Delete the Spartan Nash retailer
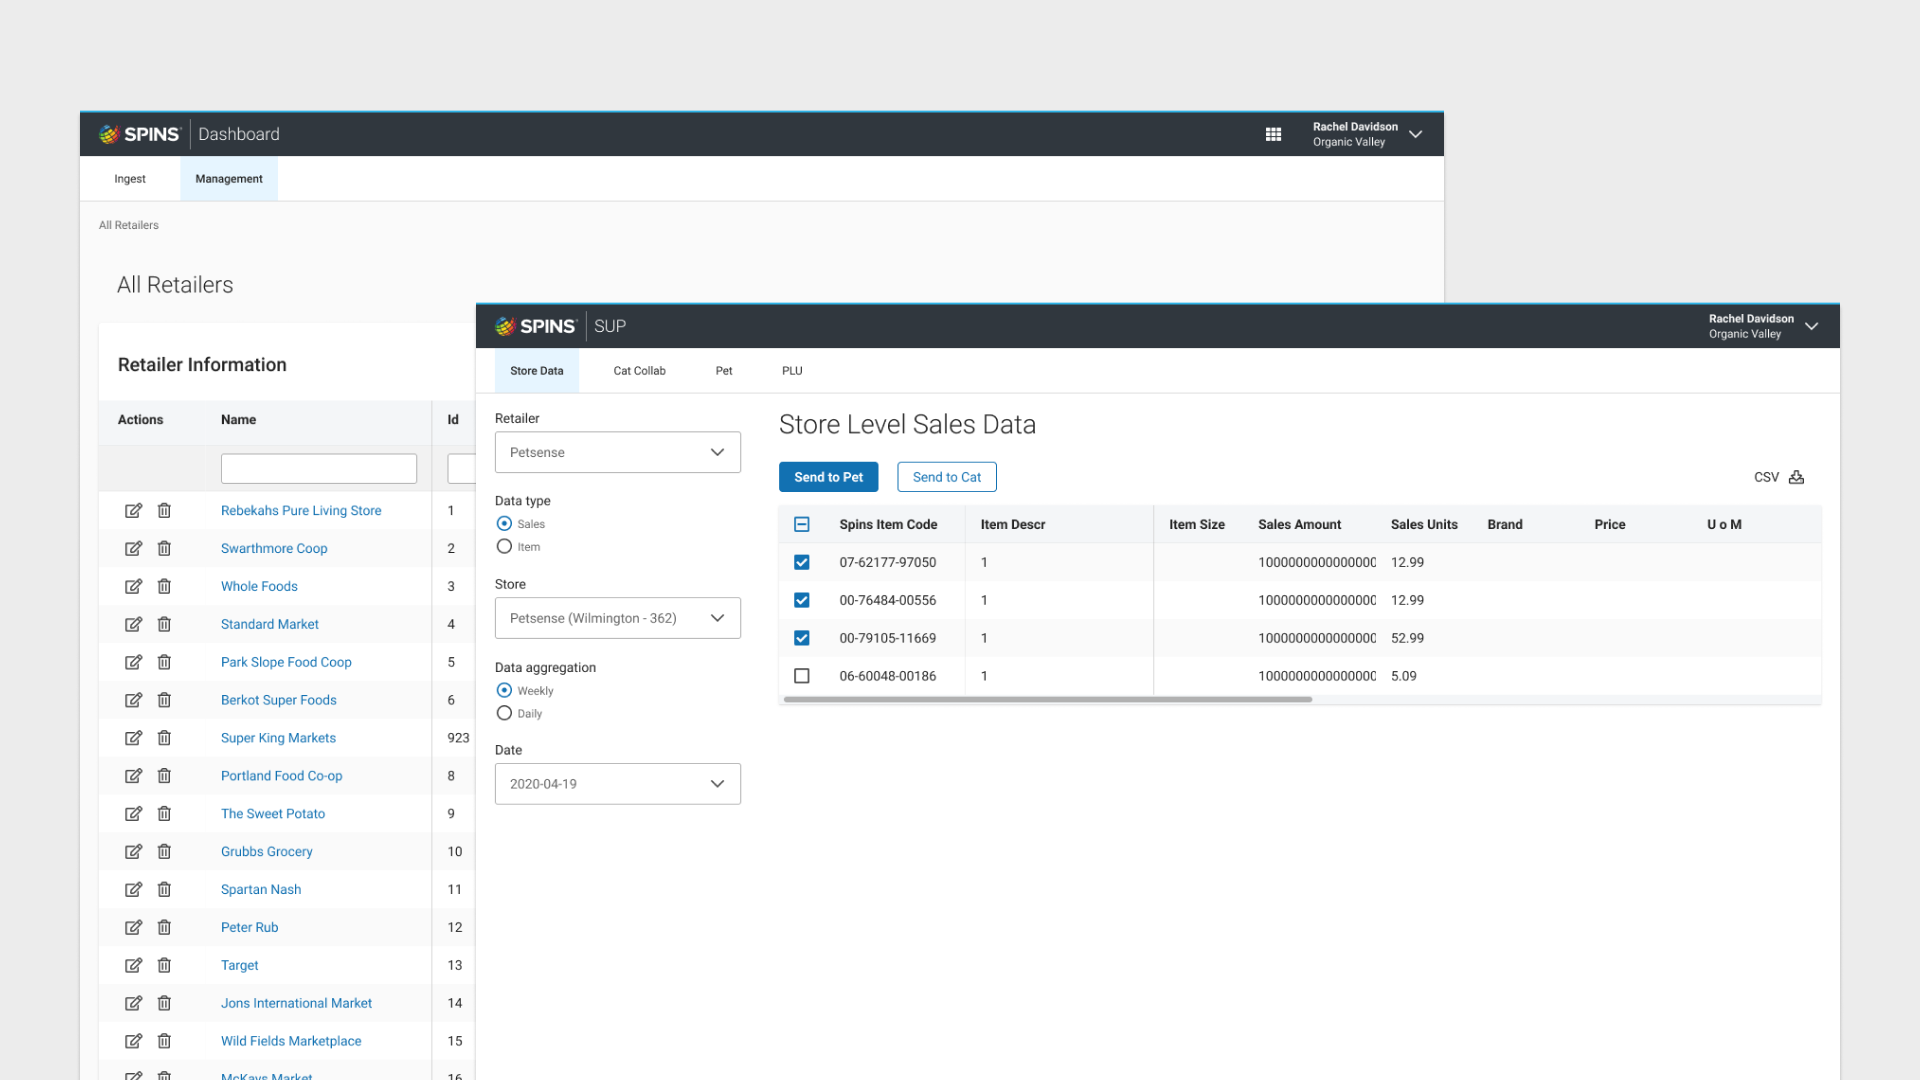The height and width of the screenshot is (1080, 1920). (164, 890)
